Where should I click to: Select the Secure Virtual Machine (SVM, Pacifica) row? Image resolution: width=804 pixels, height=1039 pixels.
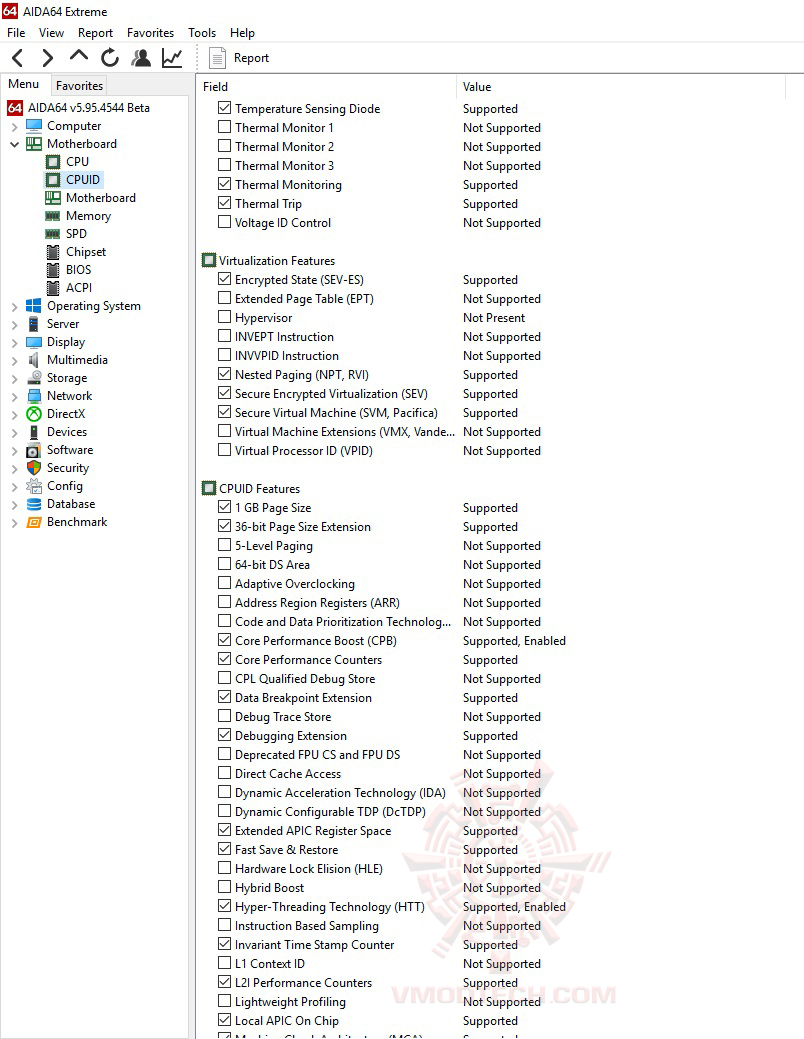(336, 413)
